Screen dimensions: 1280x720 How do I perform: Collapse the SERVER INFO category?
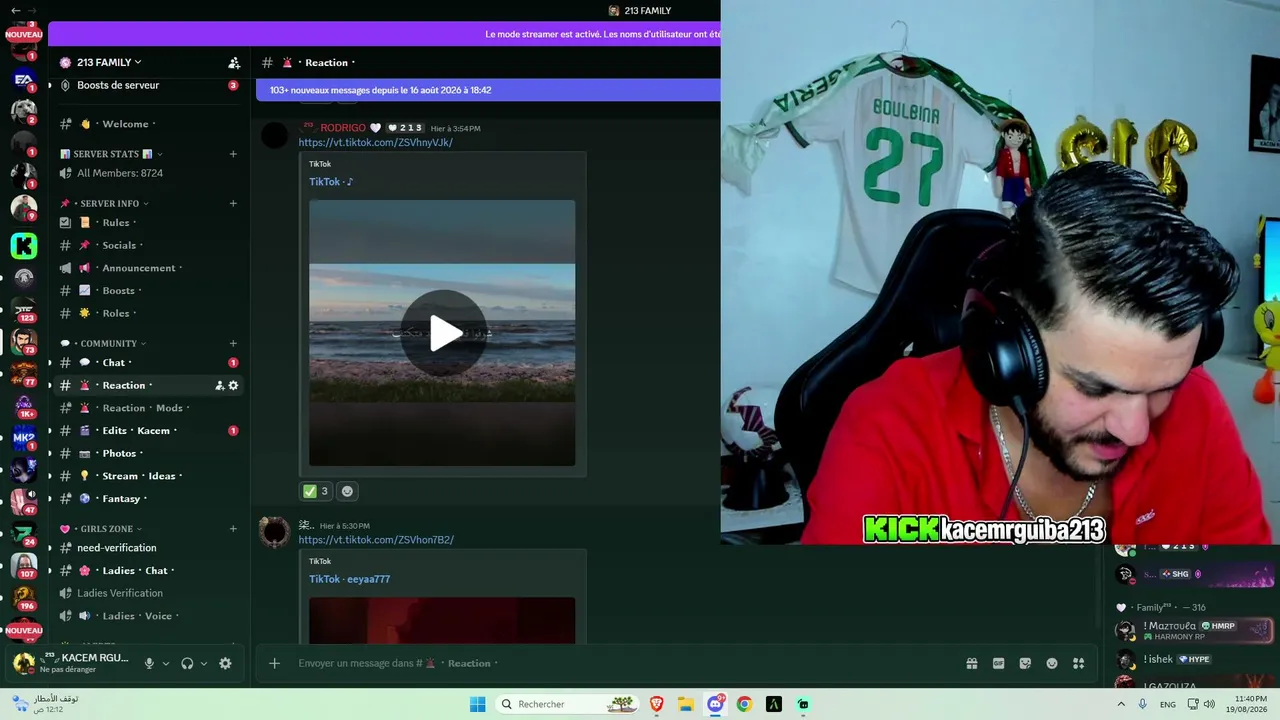[x=104, y=203]
